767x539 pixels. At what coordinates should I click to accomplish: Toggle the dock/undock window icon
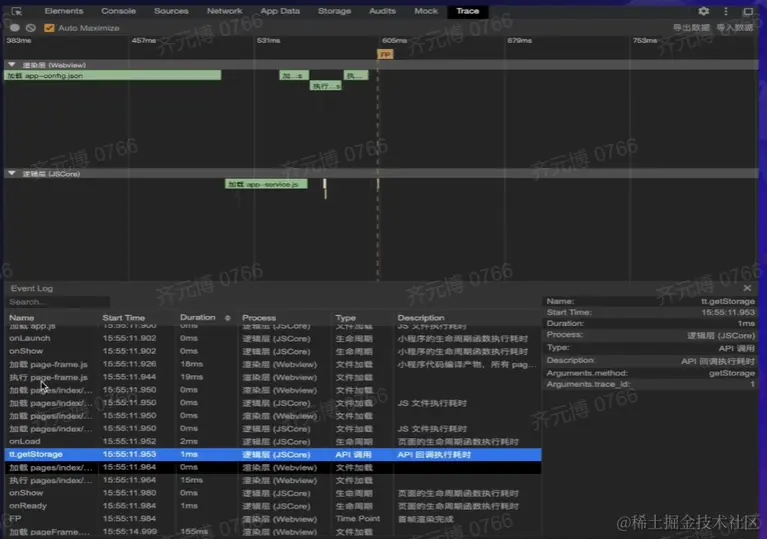click(748, 11)
